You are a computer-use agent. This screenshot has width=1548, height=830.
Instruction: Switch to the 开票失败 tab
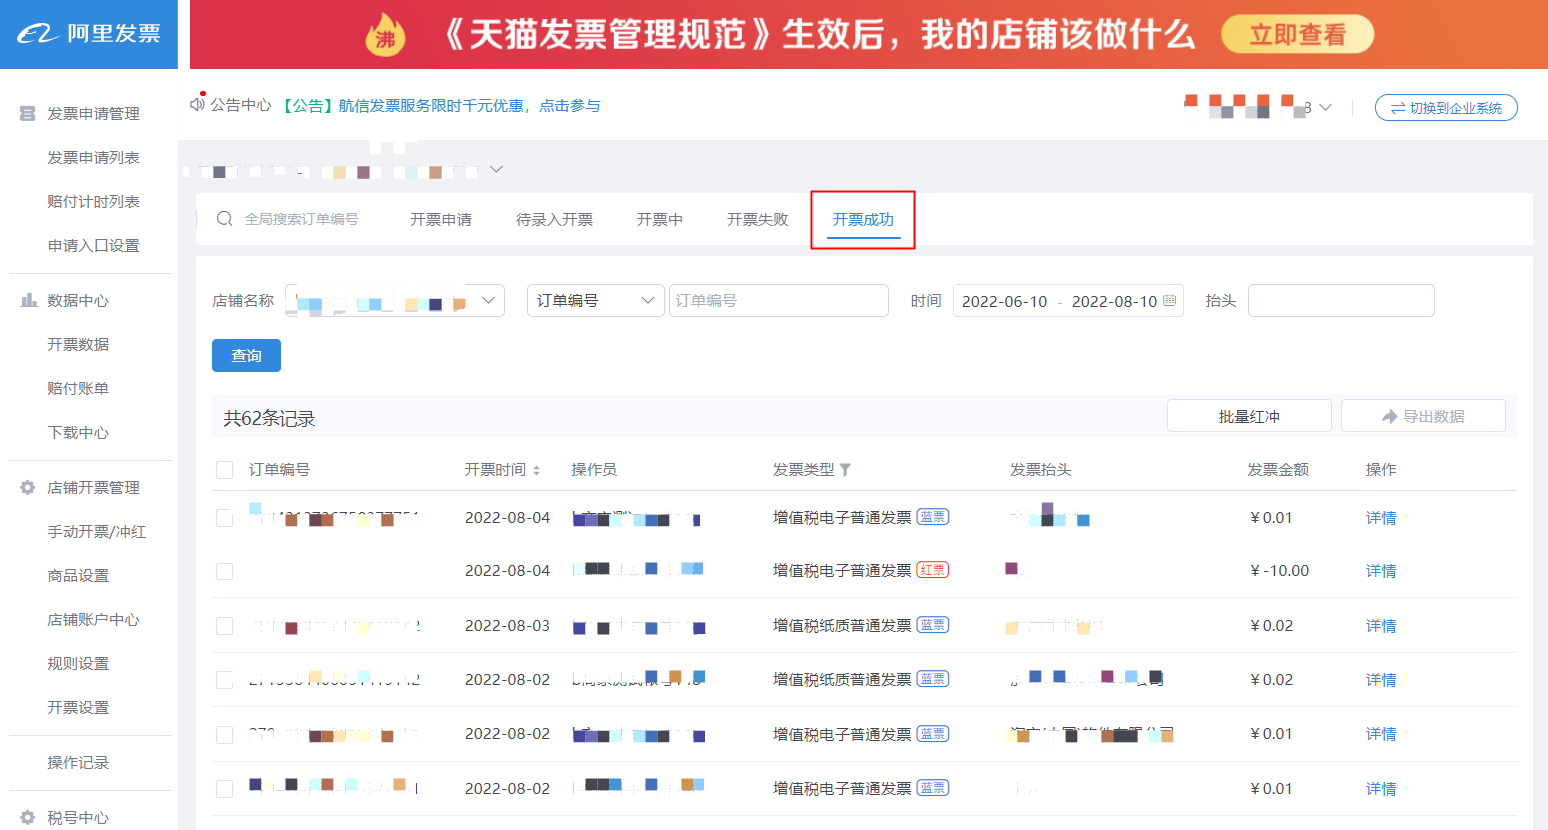tap(758, 219)
